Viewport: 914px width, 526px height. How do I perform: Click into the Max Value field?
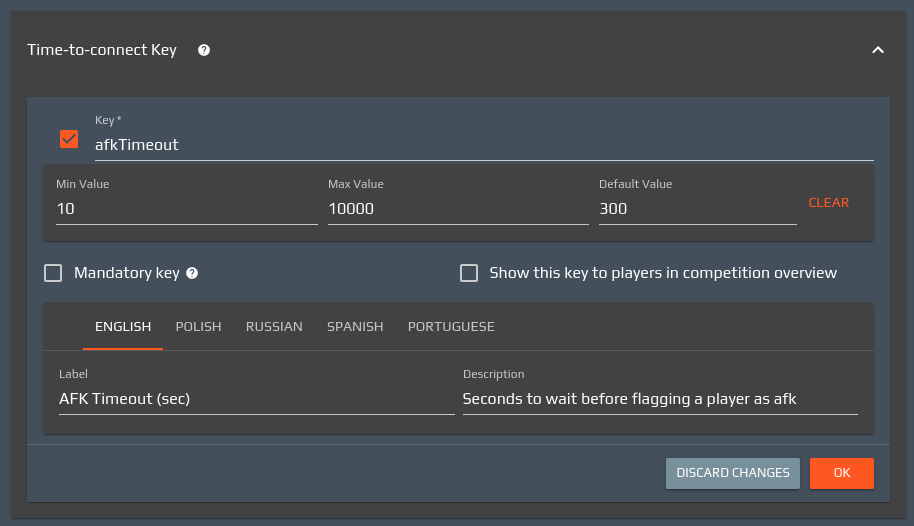pyautogui.click(x=458, y=209)
